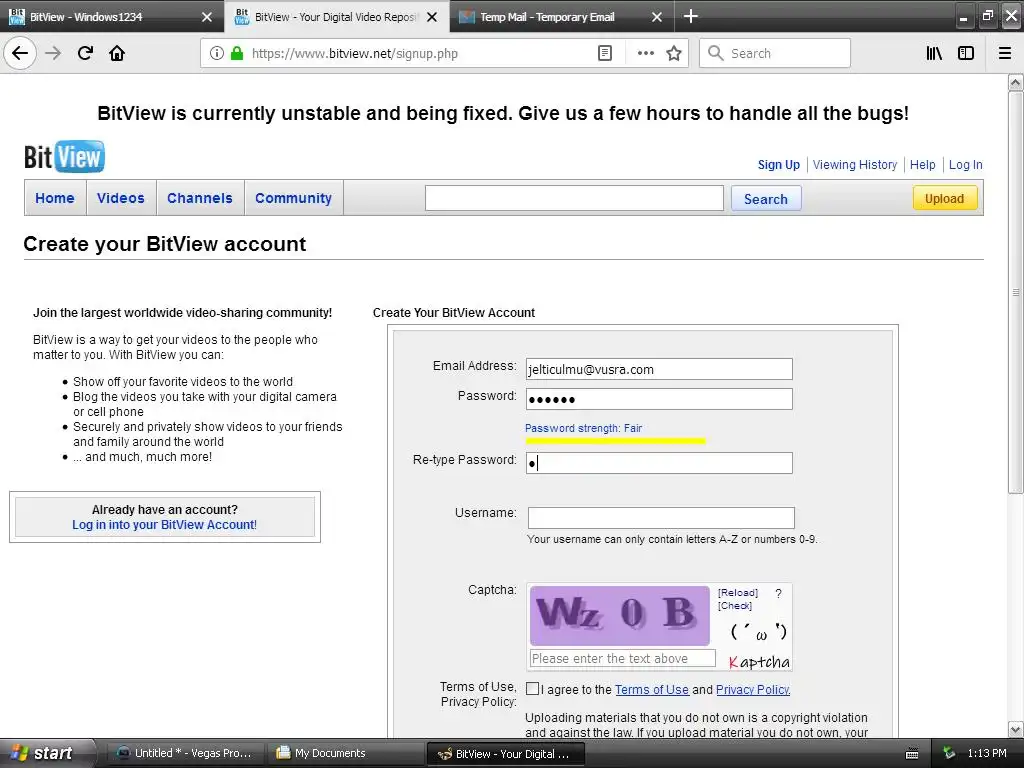Focus the captcha text entry field

click(x=623, y=658)
